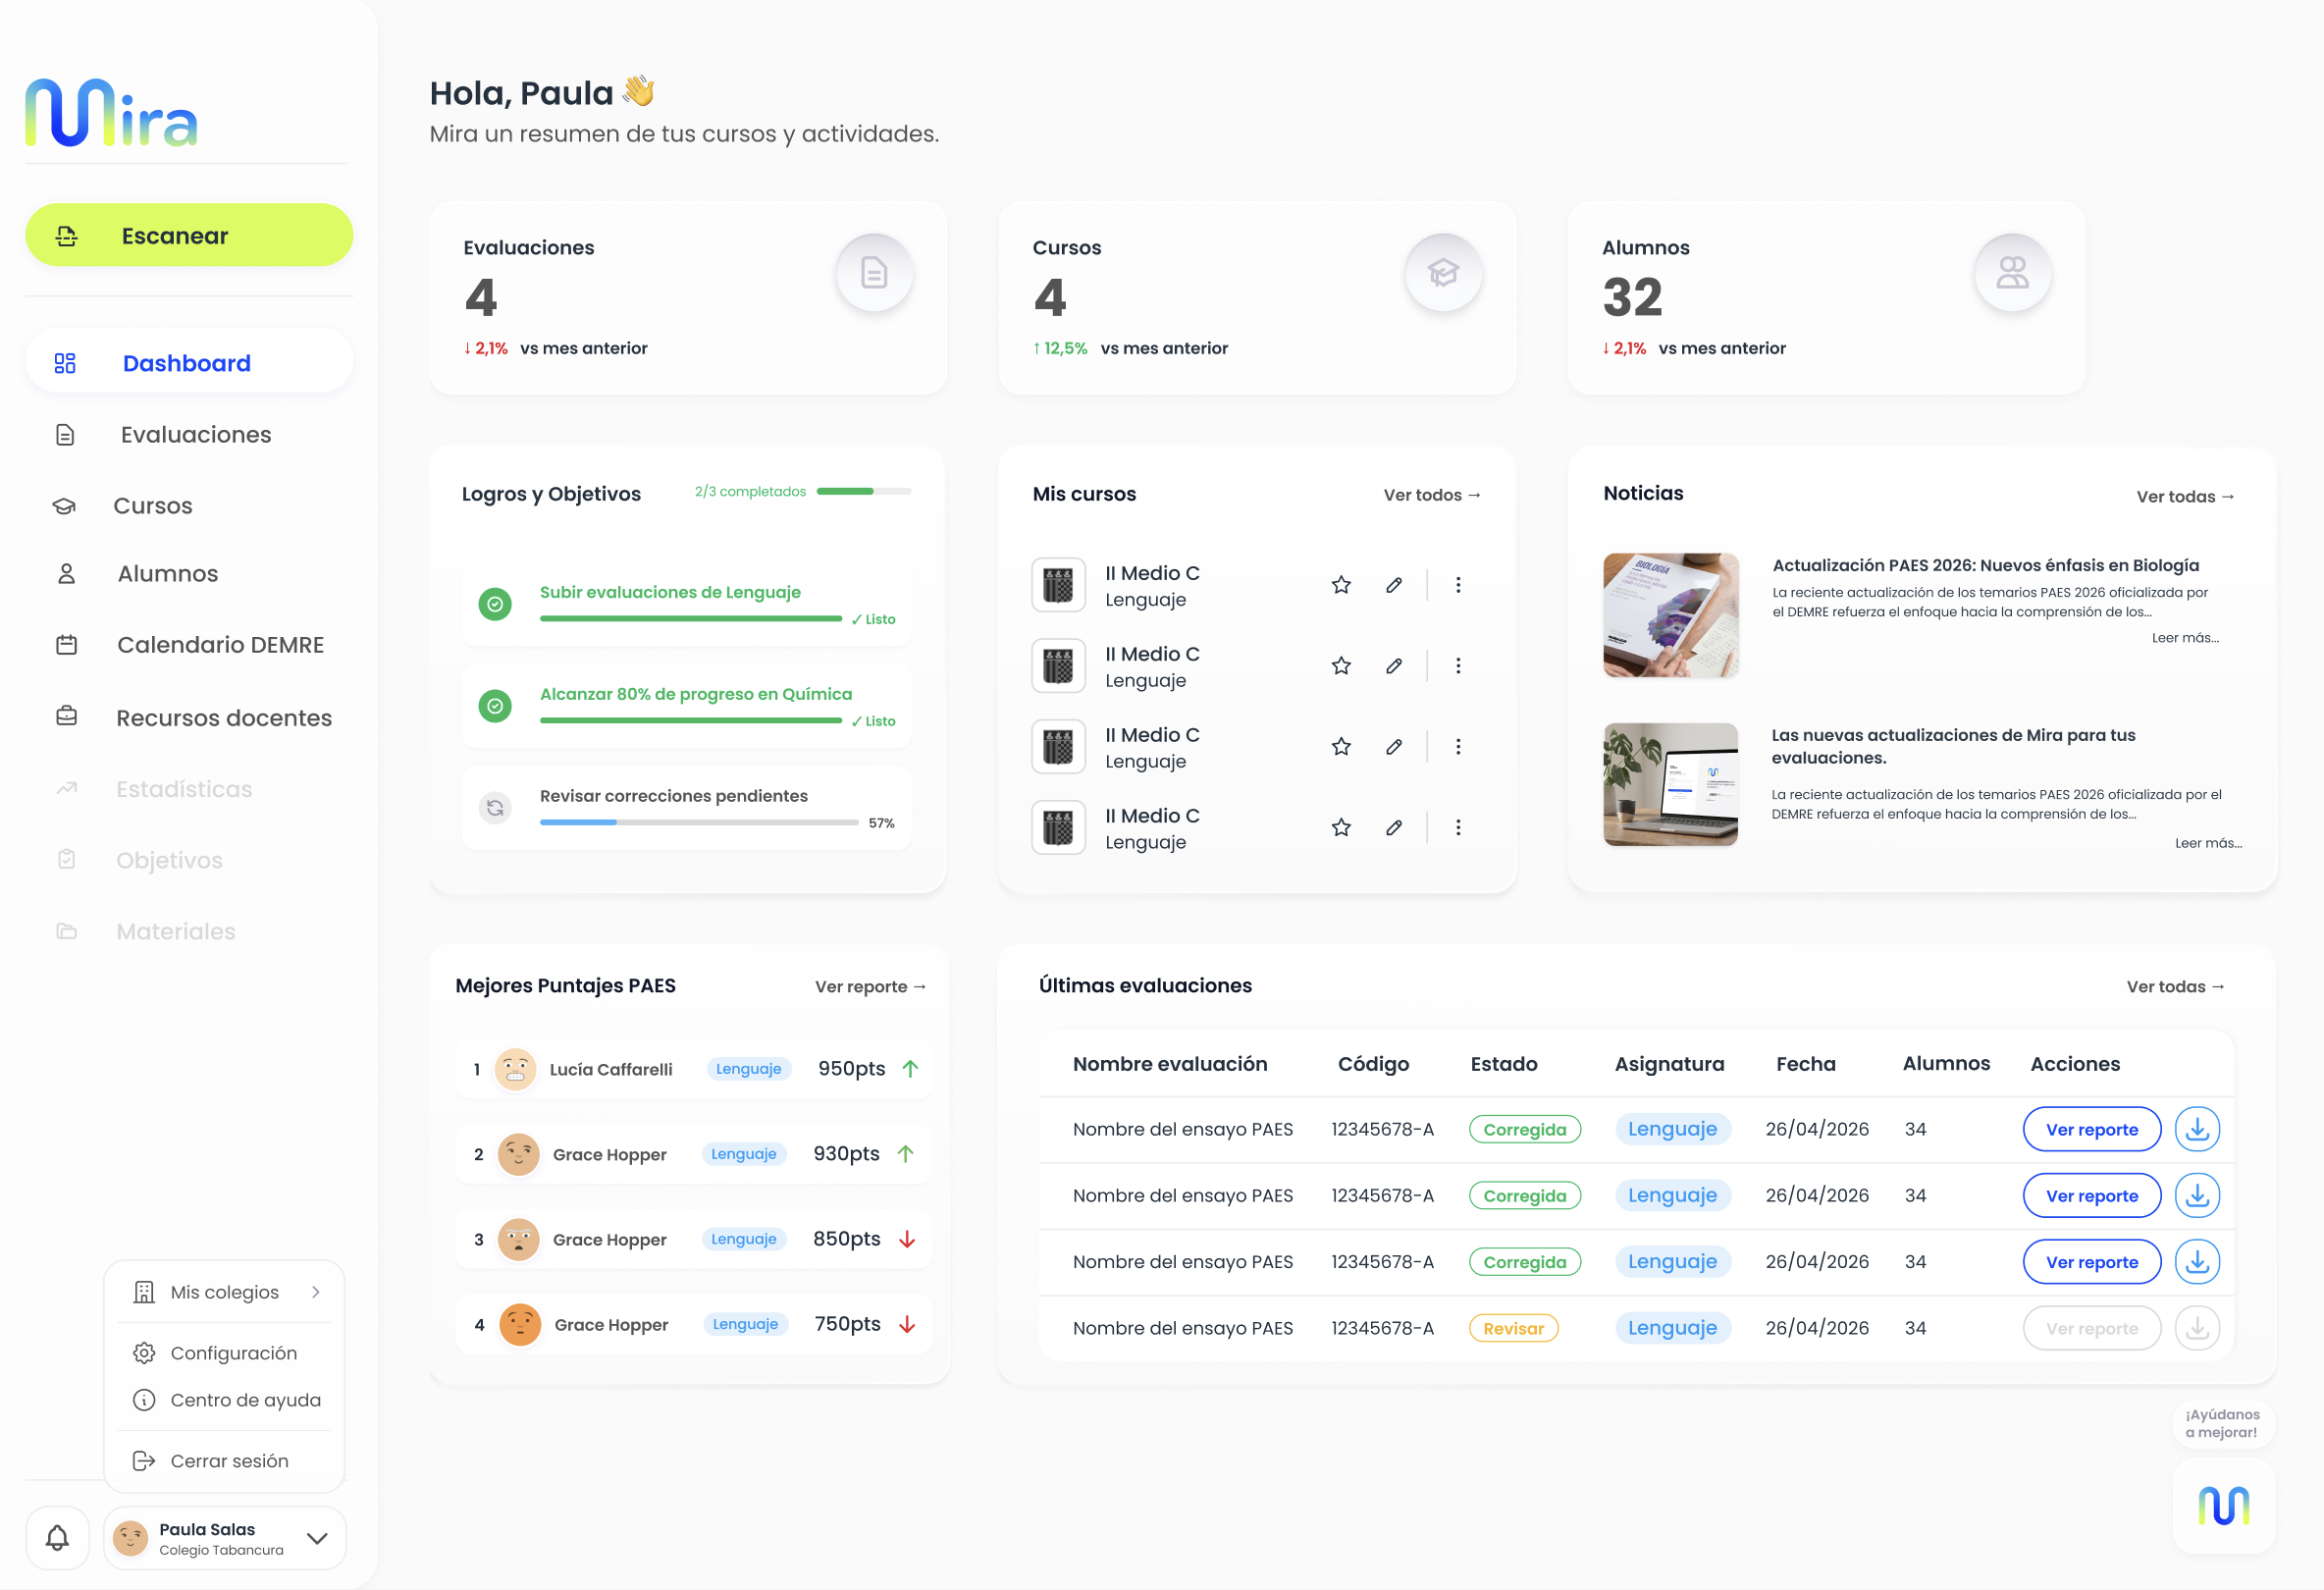Edit the fourth II Medio C course

click(x=1394, y=828)
